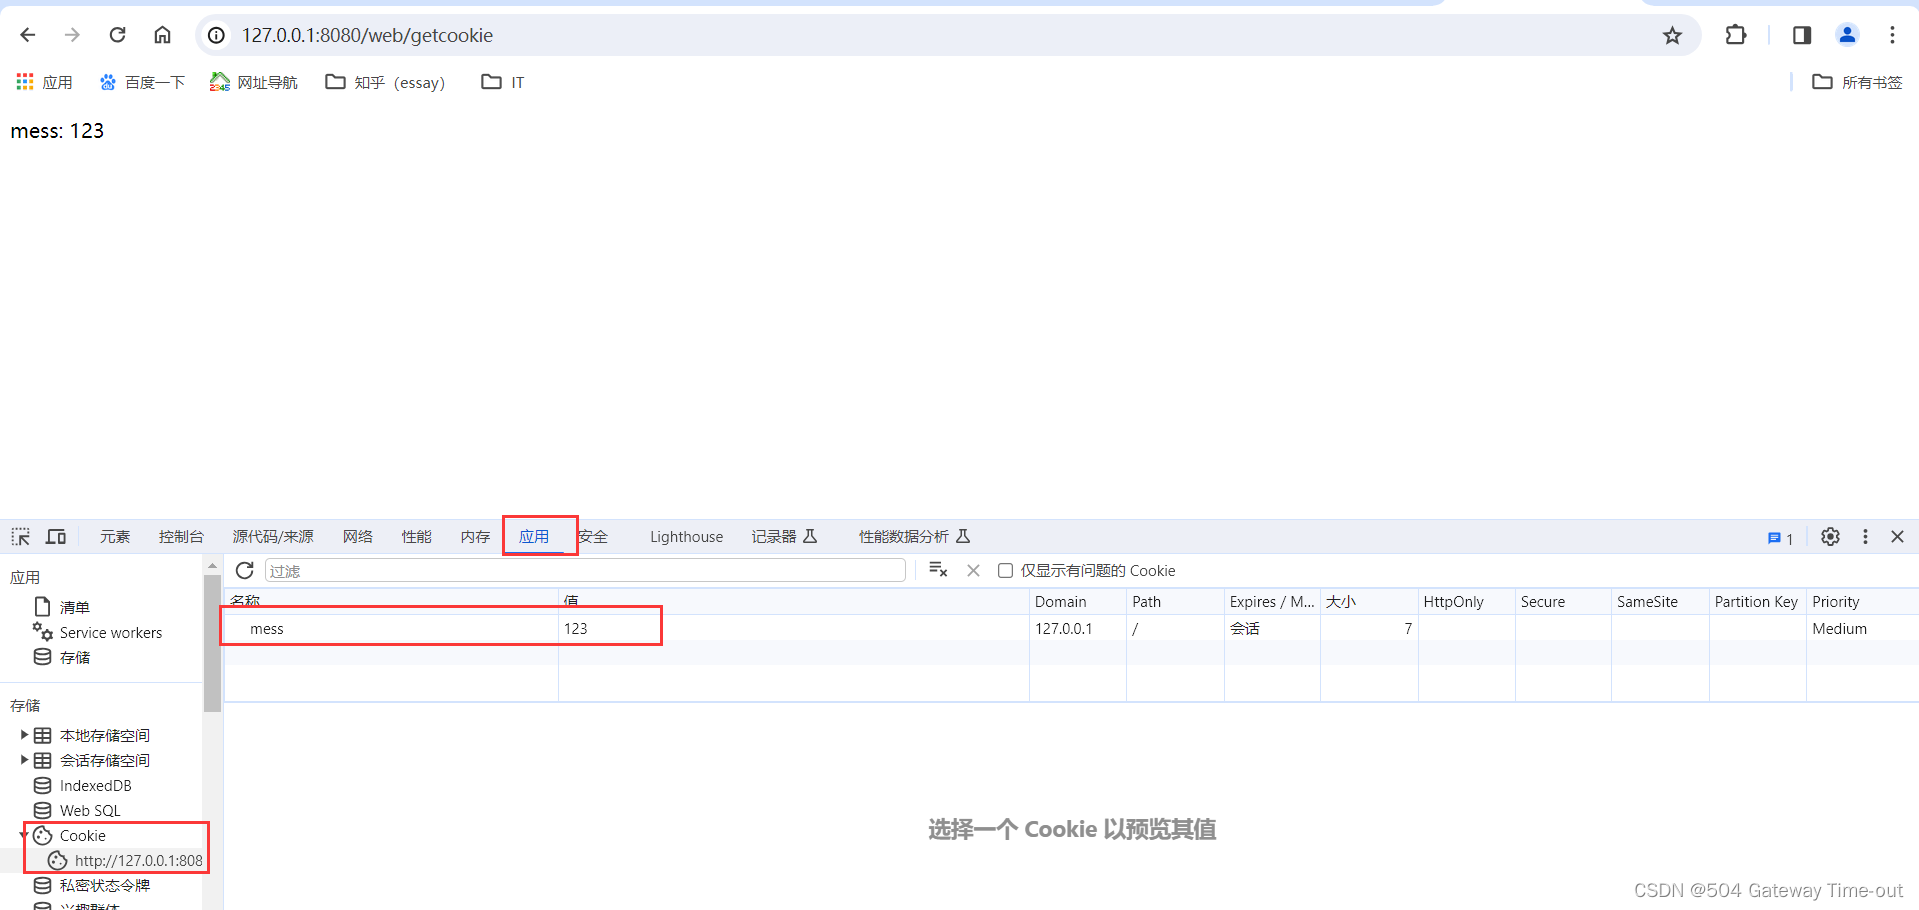1919x910 pixels.
Task: Switch to the 元素 tab
Action: point(115,537)
